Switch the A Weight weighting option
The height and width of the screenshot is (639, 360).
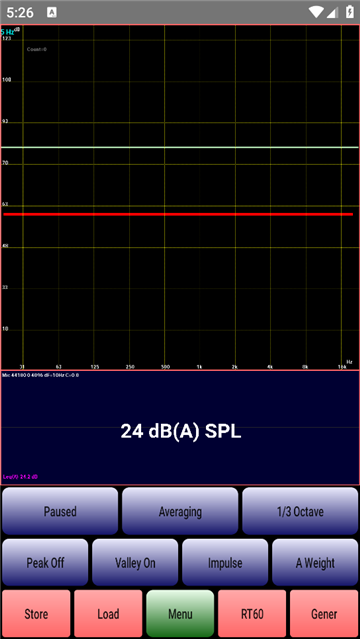(315, 563)
